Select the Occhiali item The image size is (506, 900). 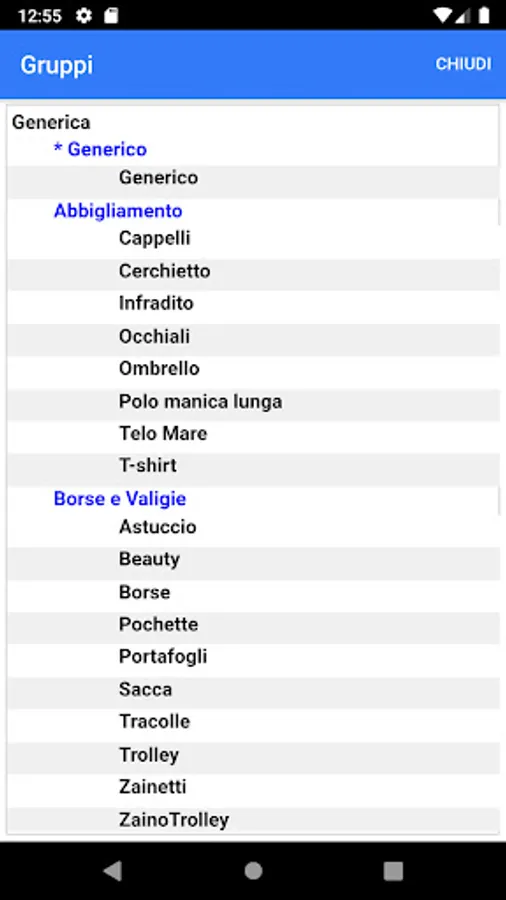click(x=253, y=336)
